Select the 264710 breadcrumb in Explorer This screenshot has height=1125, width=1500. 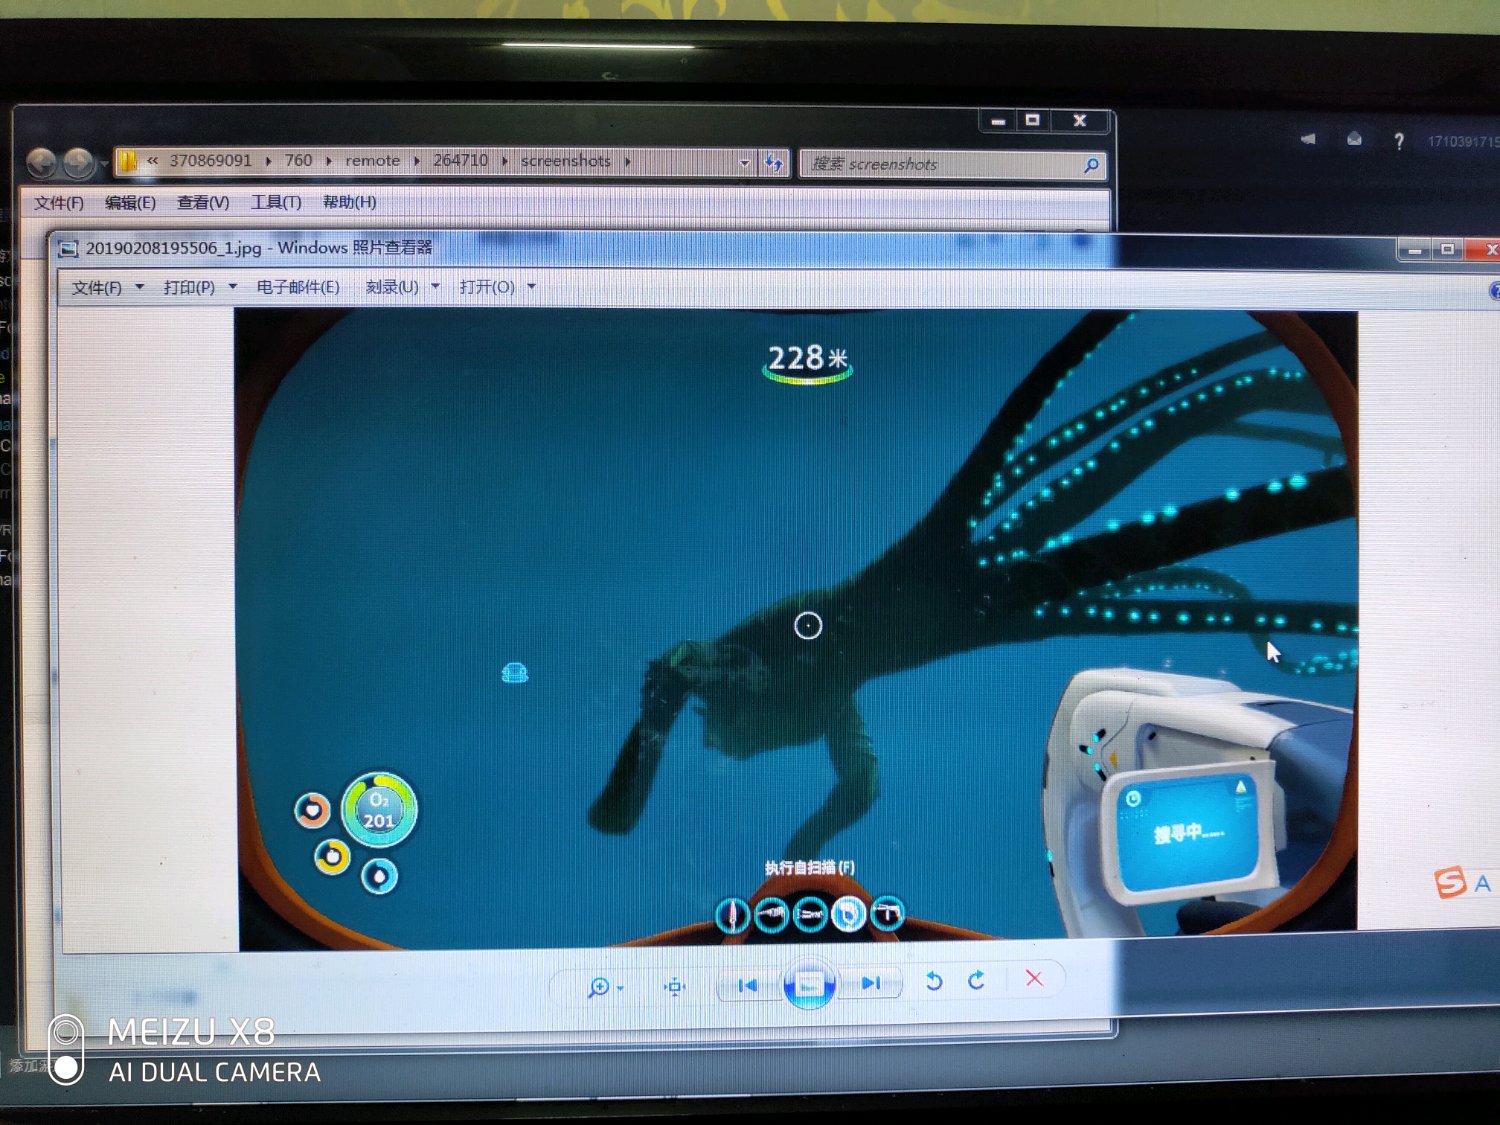460,161
